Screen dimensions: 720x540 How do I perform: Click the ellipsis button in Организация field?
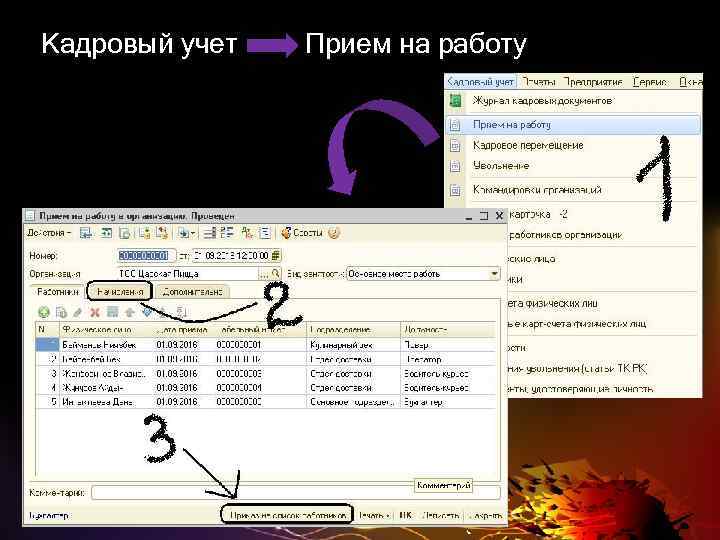pyautogui.click(x=264, y=274)
